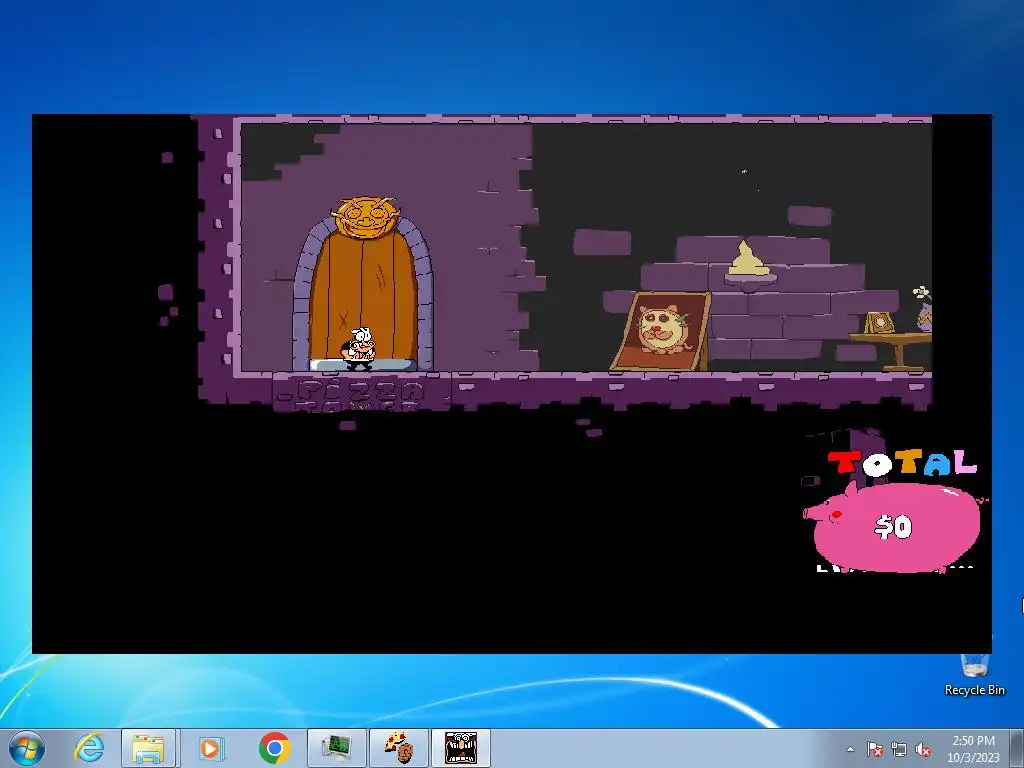
Task: Click the Pizza Tower engraved floor plaque
Action: [360, 393]
